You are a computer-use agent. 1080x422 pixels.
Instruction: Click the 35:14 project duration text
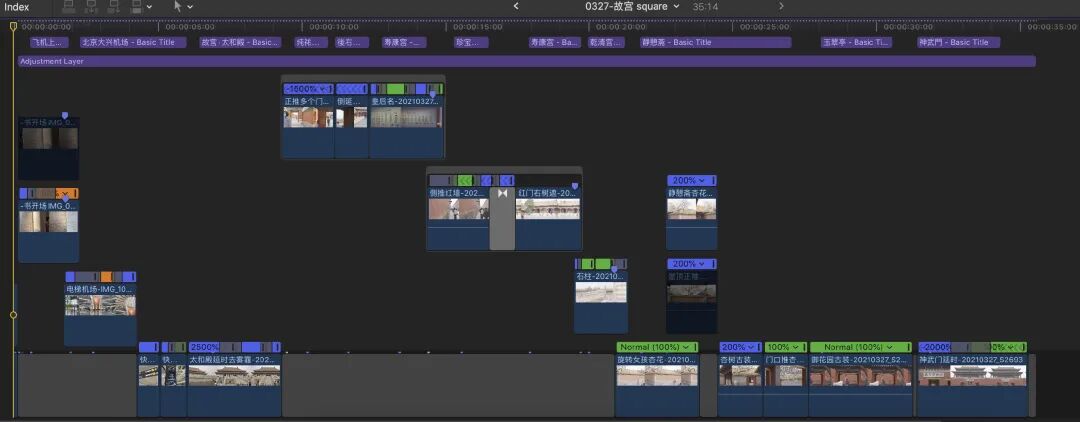(703, 6)
